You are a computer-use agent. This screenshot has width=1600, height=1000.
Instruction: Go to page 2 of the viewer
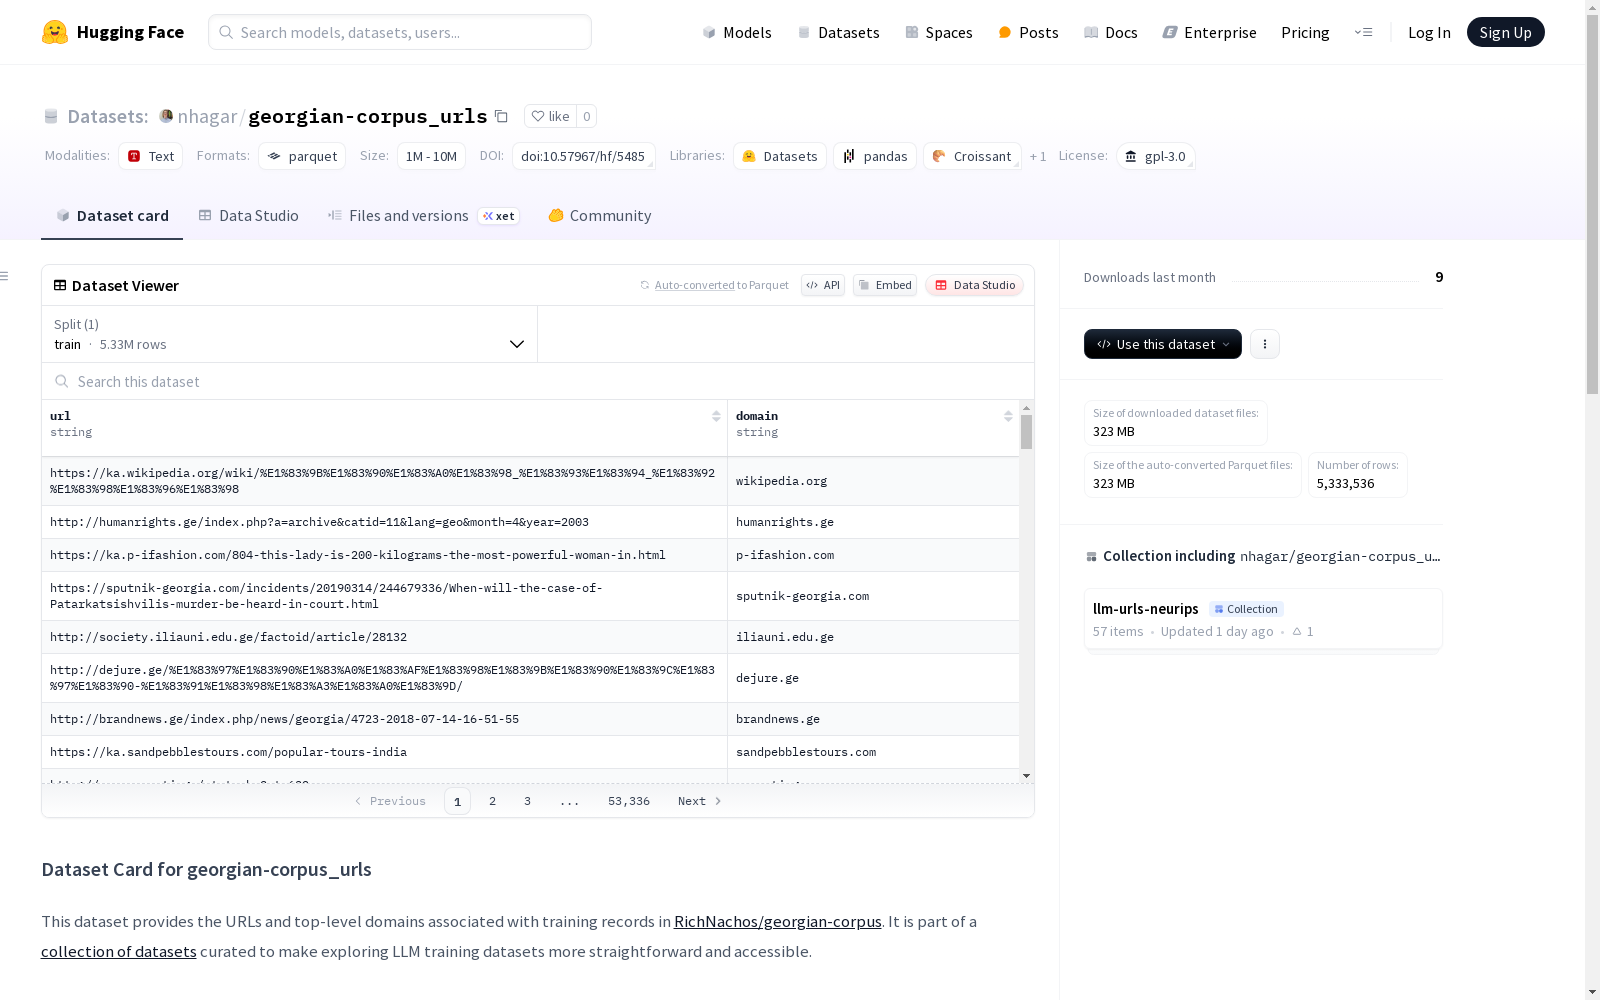tap(492, 801)
